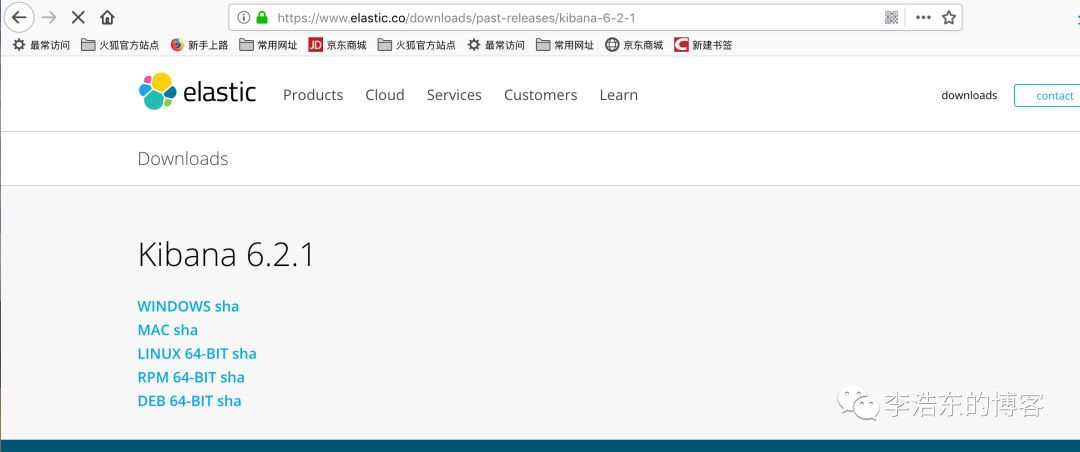This screenshot has height=452, width=1080.
Task: Open the Cloud navigation item
Action: click(384, 95)
